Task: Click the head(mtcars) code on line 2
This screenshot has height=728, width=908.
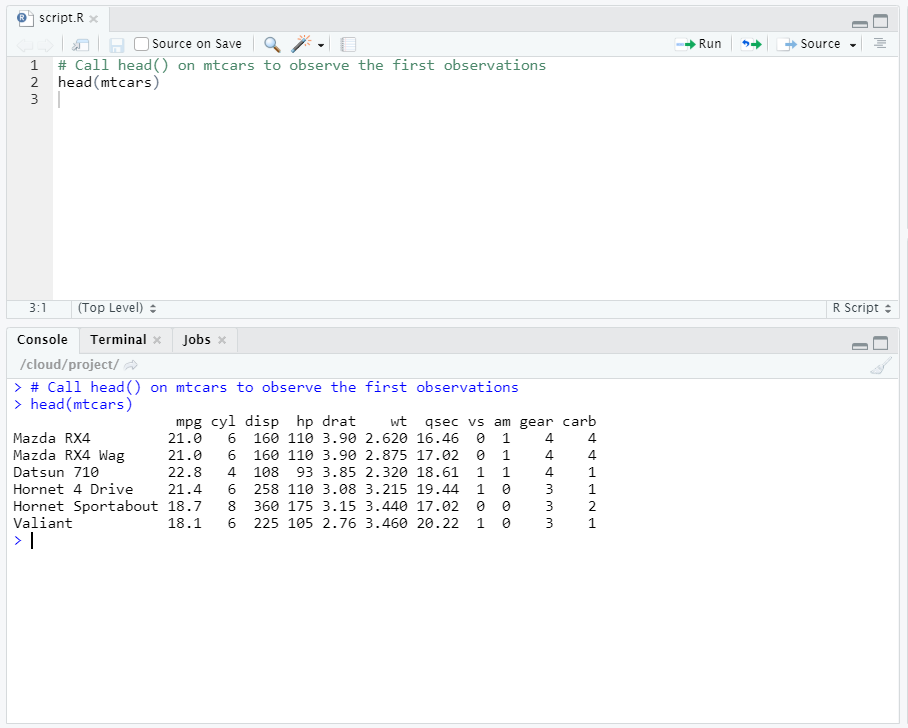Action: [x=108, y=82]
